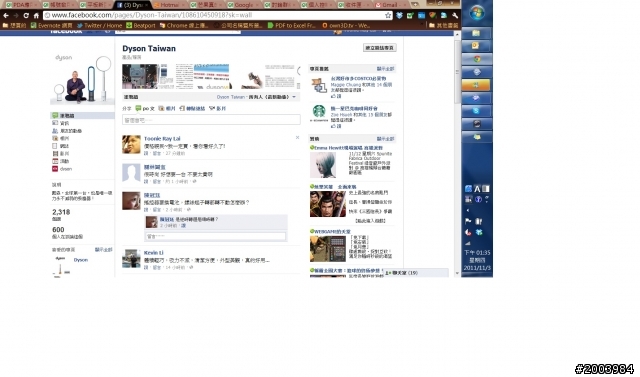Screen dimensions: 640x377
Task: Show all sponsored ads link
Action: click(x=385, y=139)
